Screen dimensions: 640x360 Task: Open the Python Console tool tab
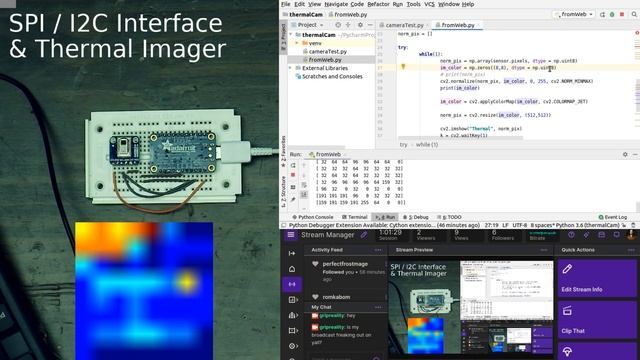click(x=313, y=217)
